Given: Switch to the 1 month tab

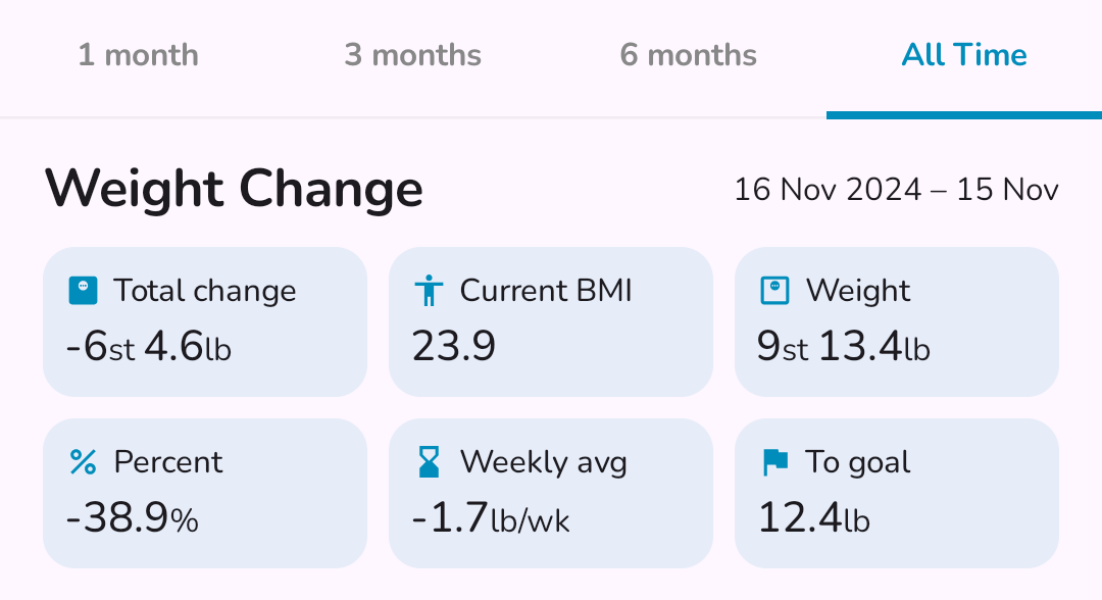Looking at the screenshot, I should pos(138,55).
